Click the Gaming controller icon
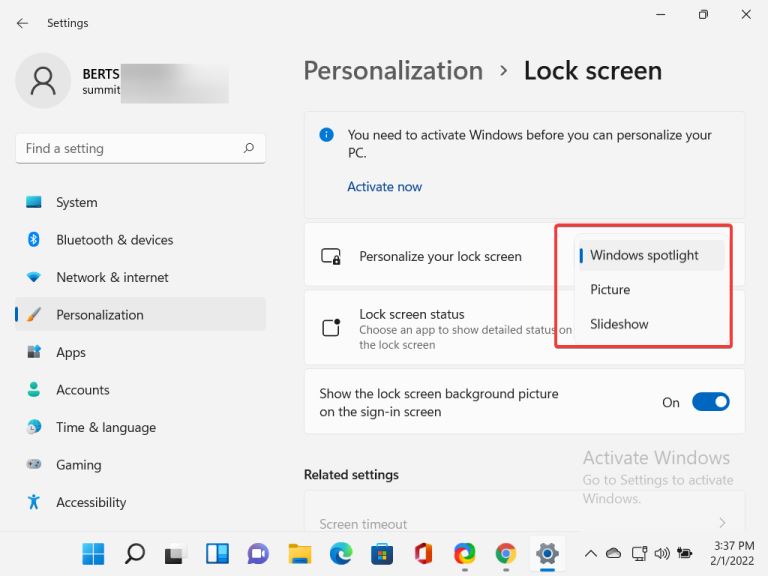Viewport: 768px width, 576px height. pyautogui.click(x=34, y=464)
